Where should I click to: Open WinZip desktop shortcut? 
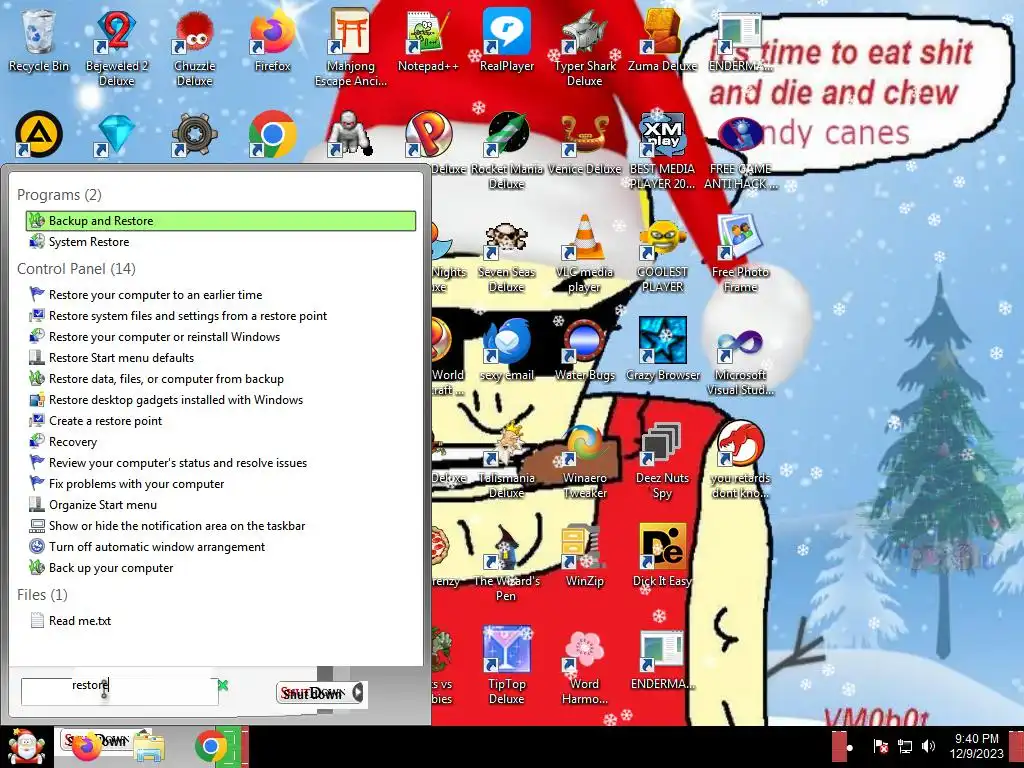584,555
